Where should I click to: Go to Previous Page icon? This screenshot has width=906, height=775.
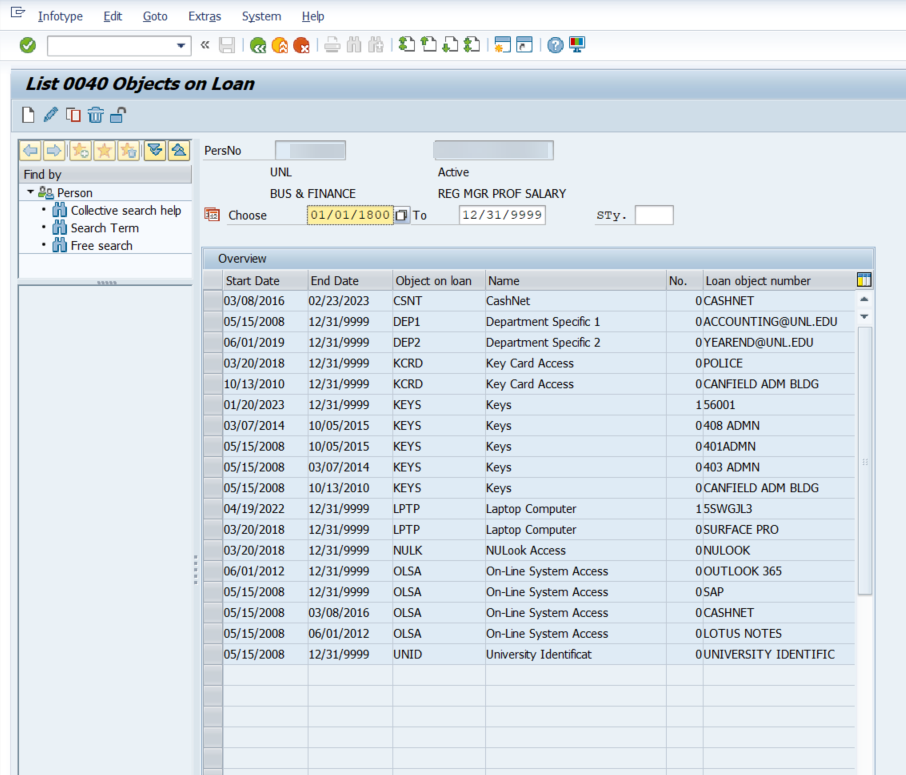coord(429,45)
